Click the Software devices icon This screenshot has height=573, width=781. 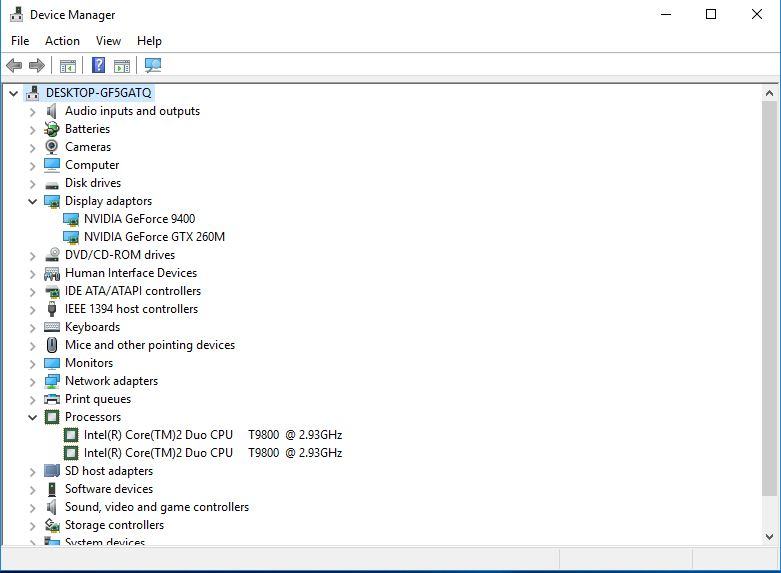point(52,489)
